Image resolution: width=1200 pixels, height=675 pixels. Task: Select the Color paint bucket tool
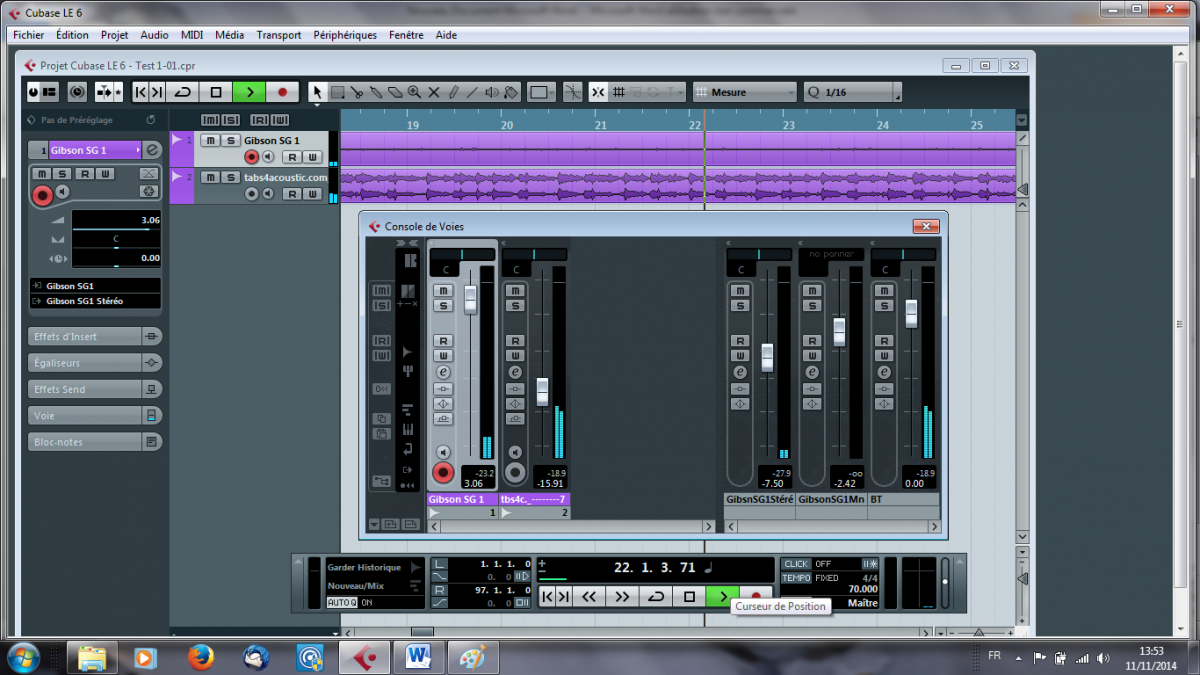click(510, 92)
